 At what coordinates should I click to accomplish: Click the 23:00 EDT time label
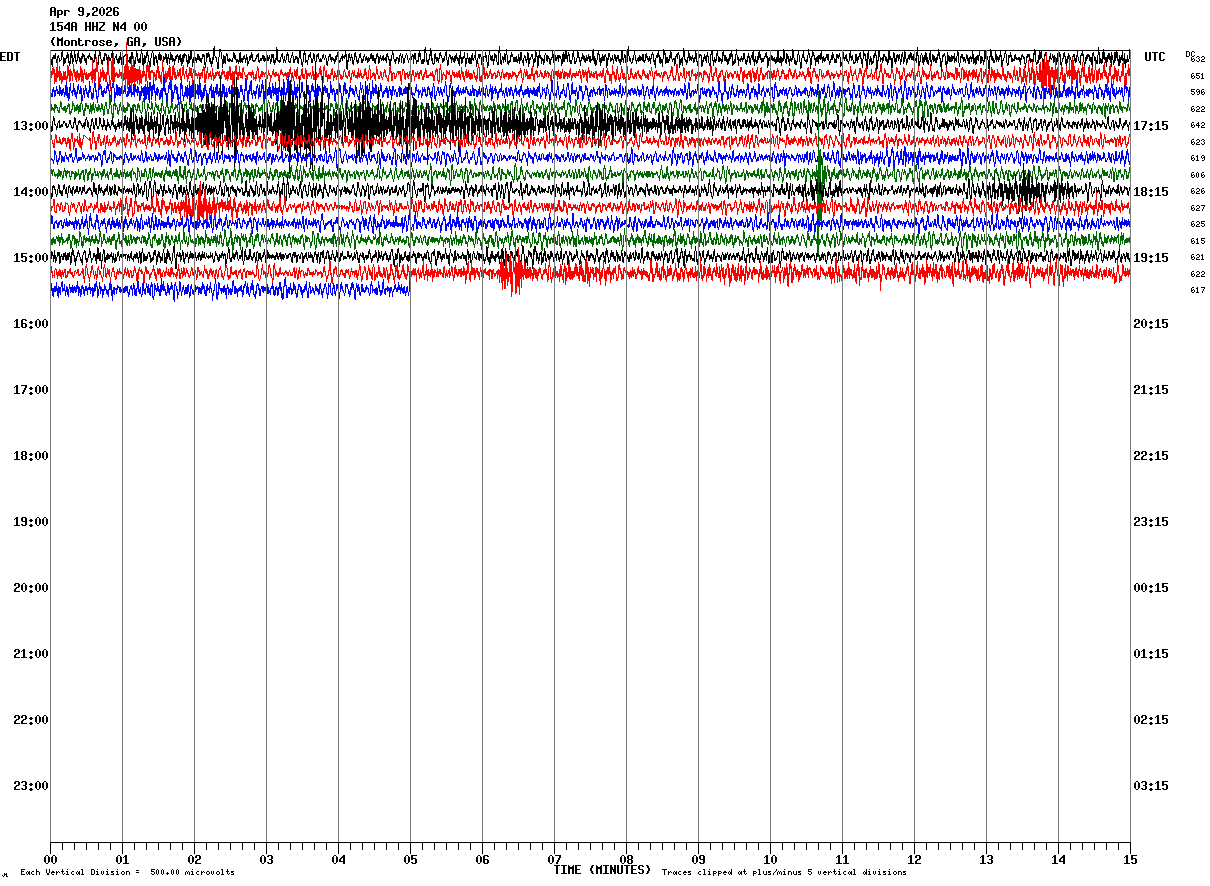pyautogui.click(x=31, y=786)
